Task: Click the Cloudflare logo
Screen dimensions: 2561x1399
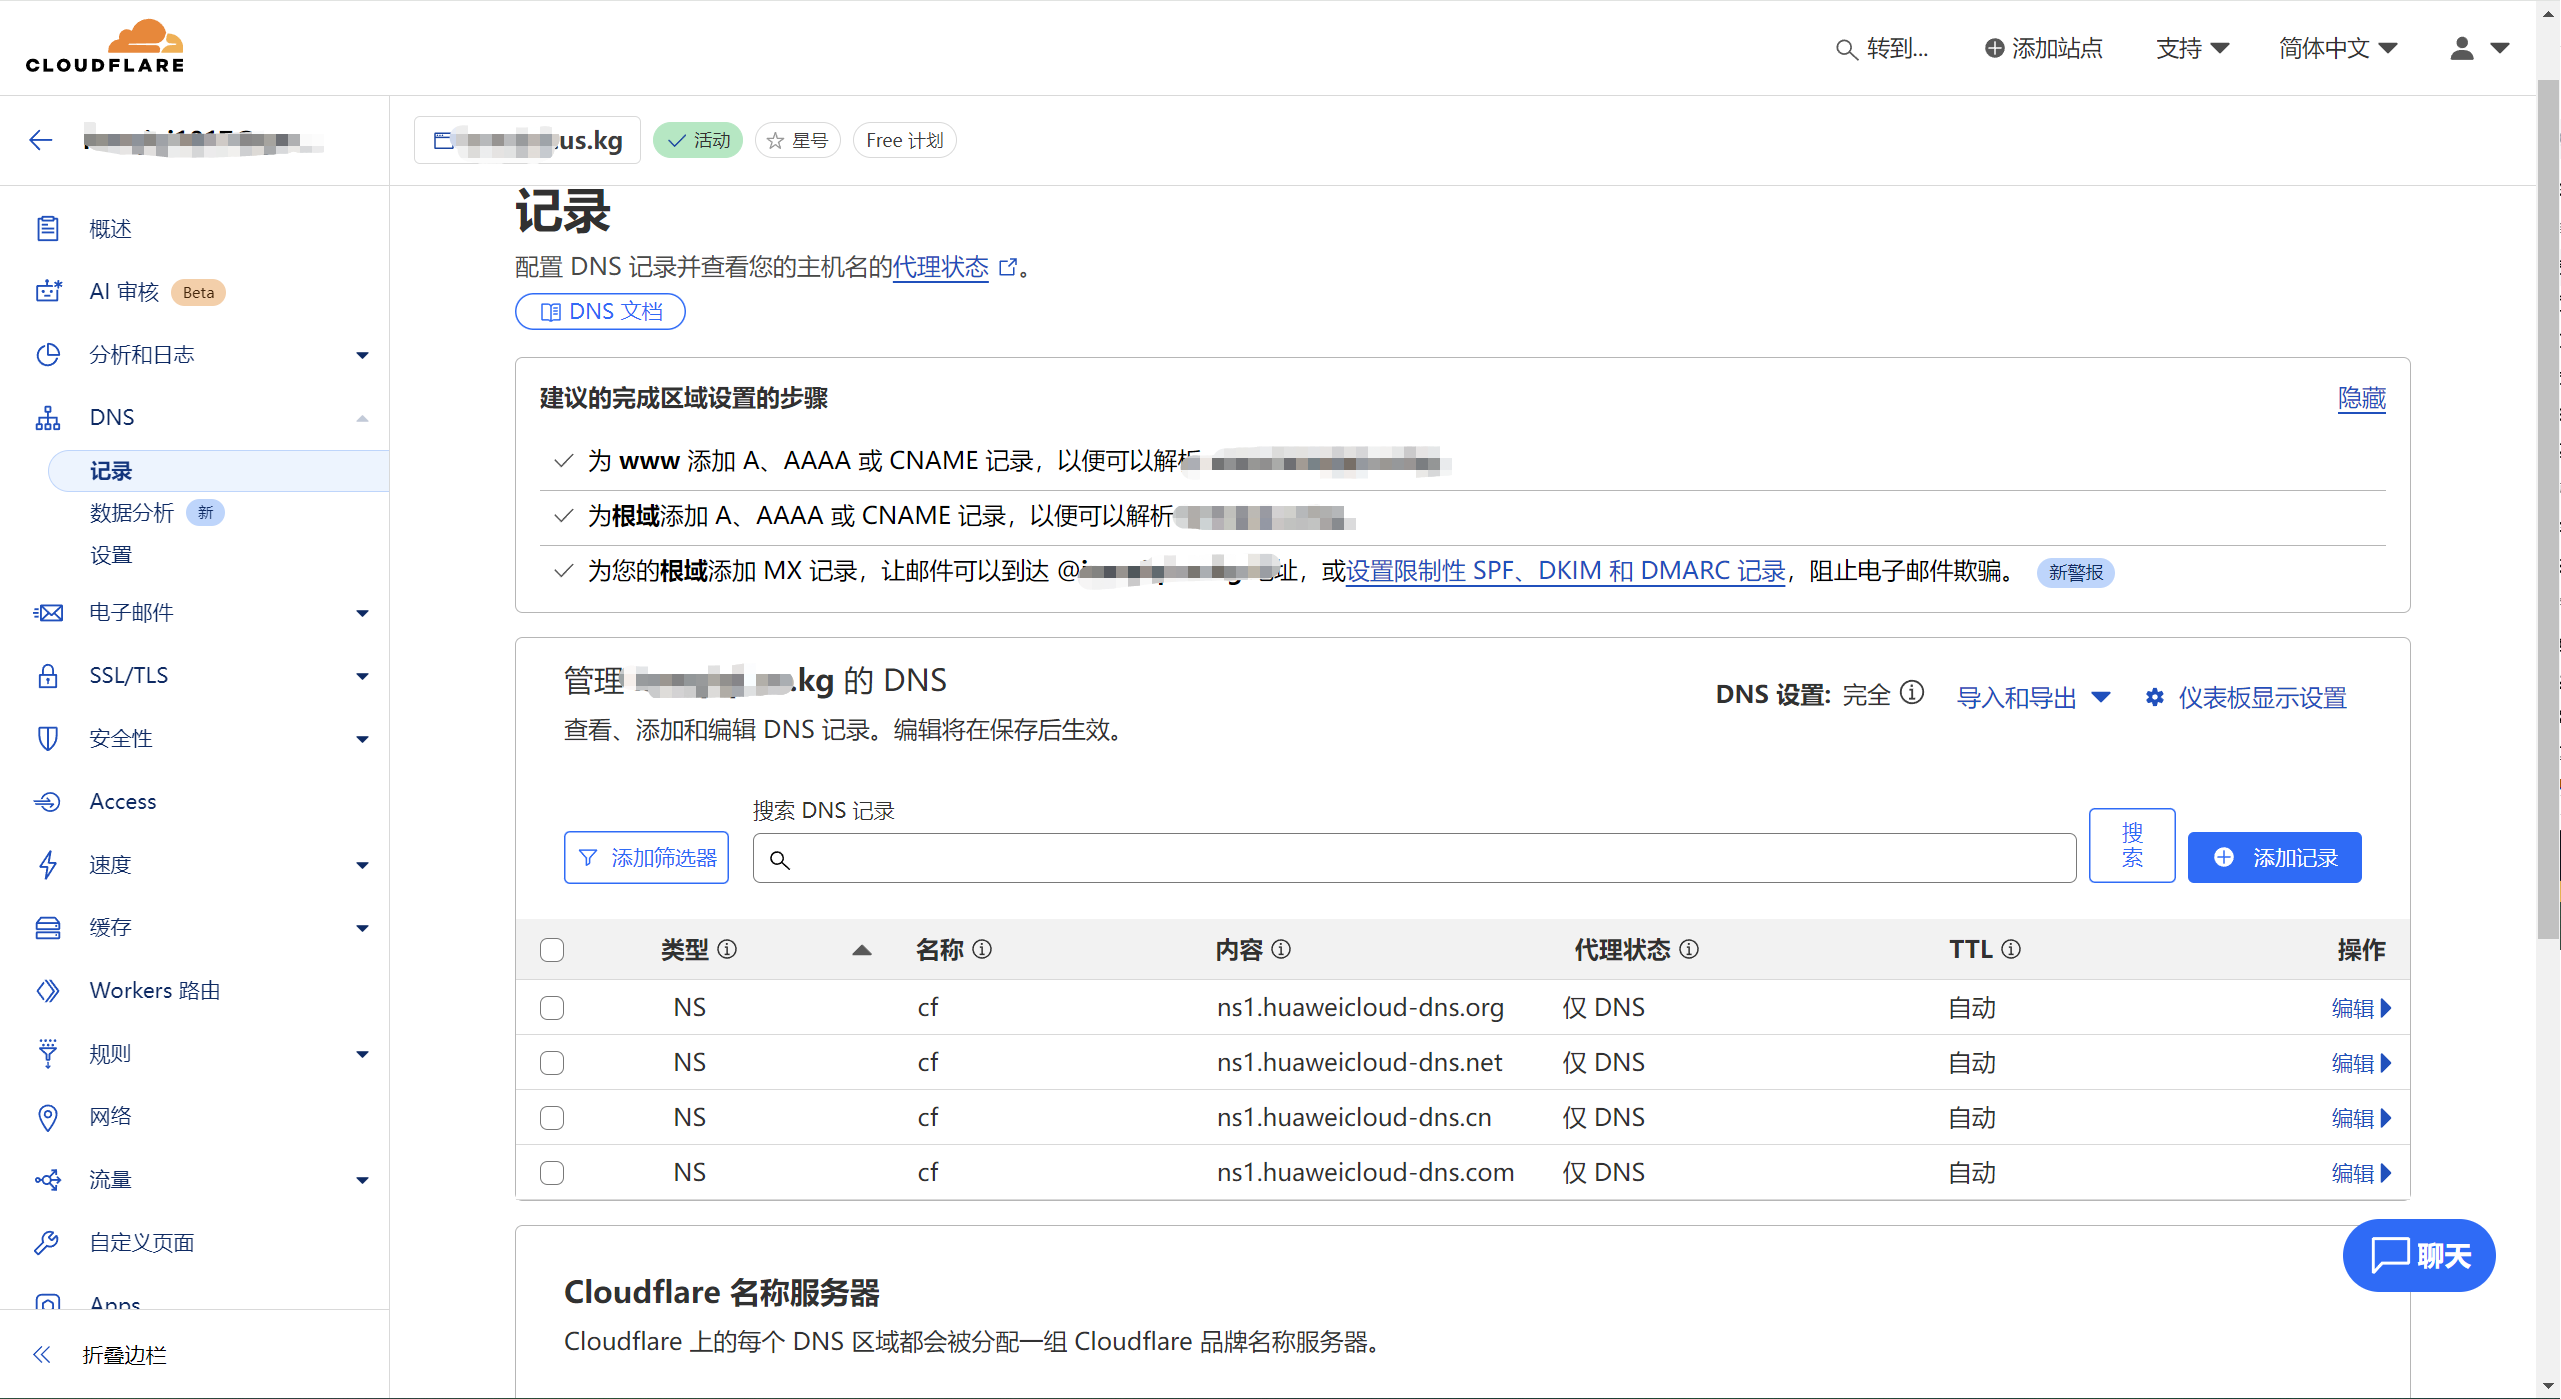Action: point(105,47)
